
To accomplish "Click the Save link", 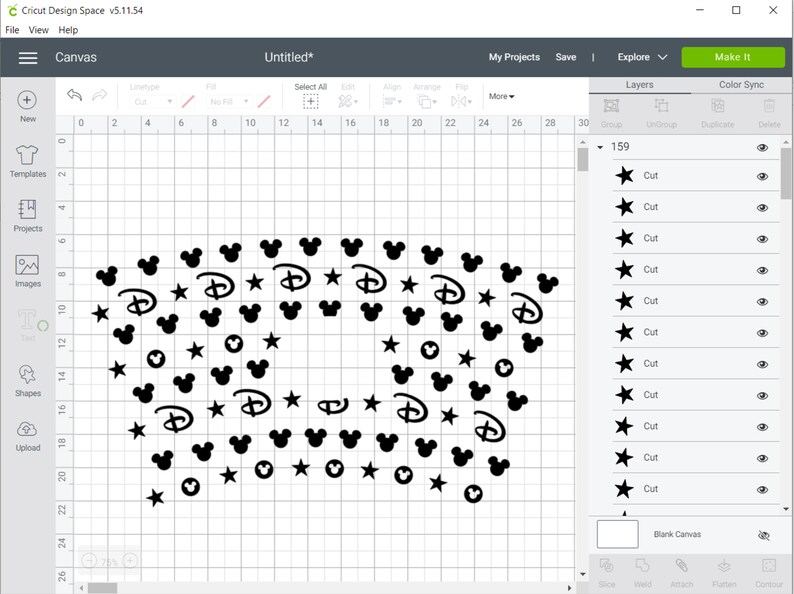I will [x=566, y=57].
